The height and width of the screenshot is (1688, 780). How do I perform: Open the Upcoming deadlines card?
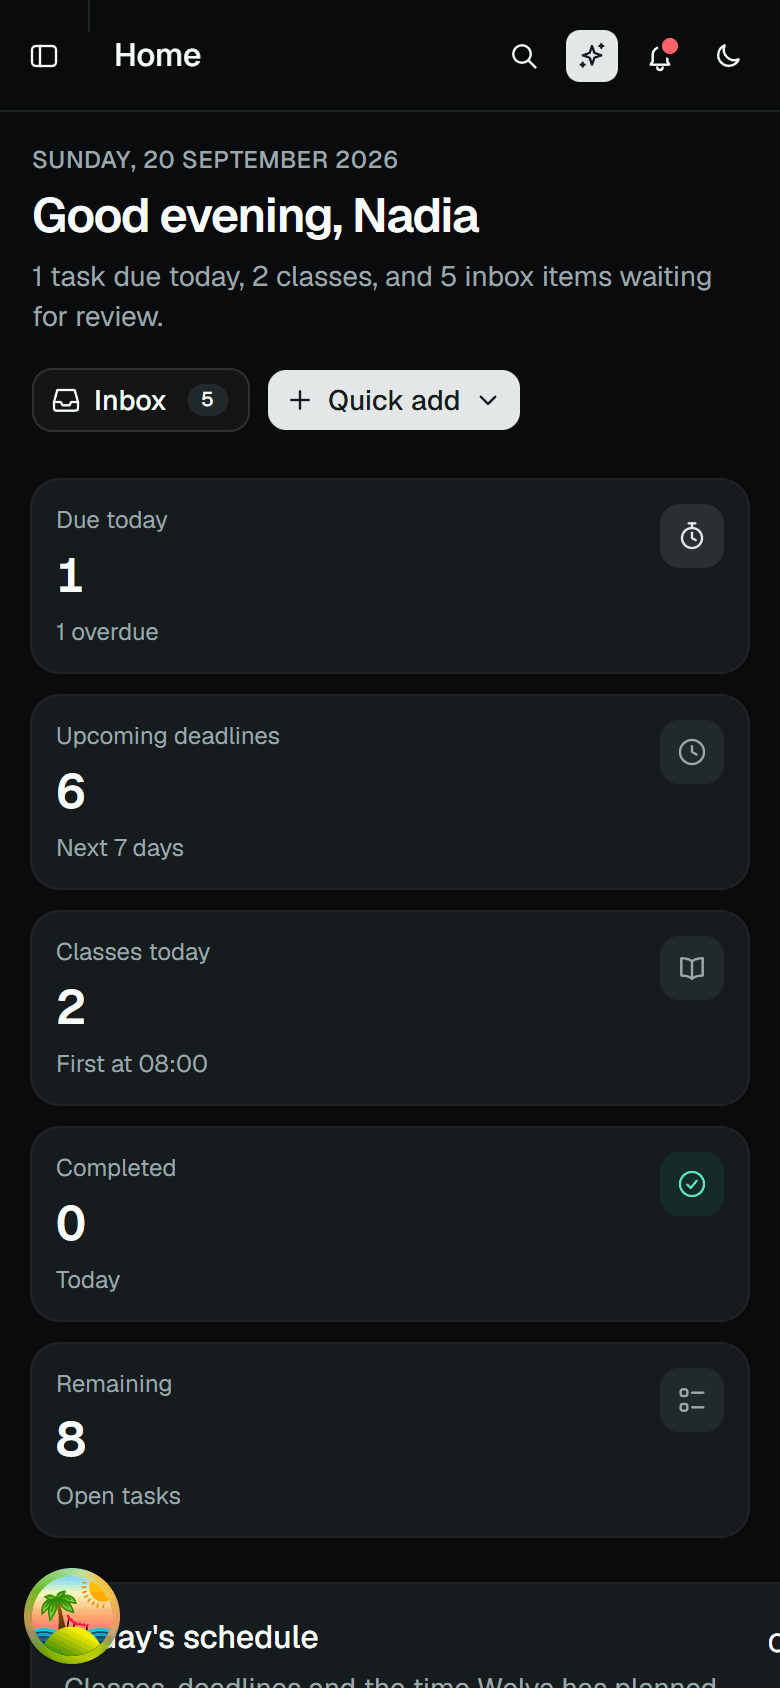390,792
